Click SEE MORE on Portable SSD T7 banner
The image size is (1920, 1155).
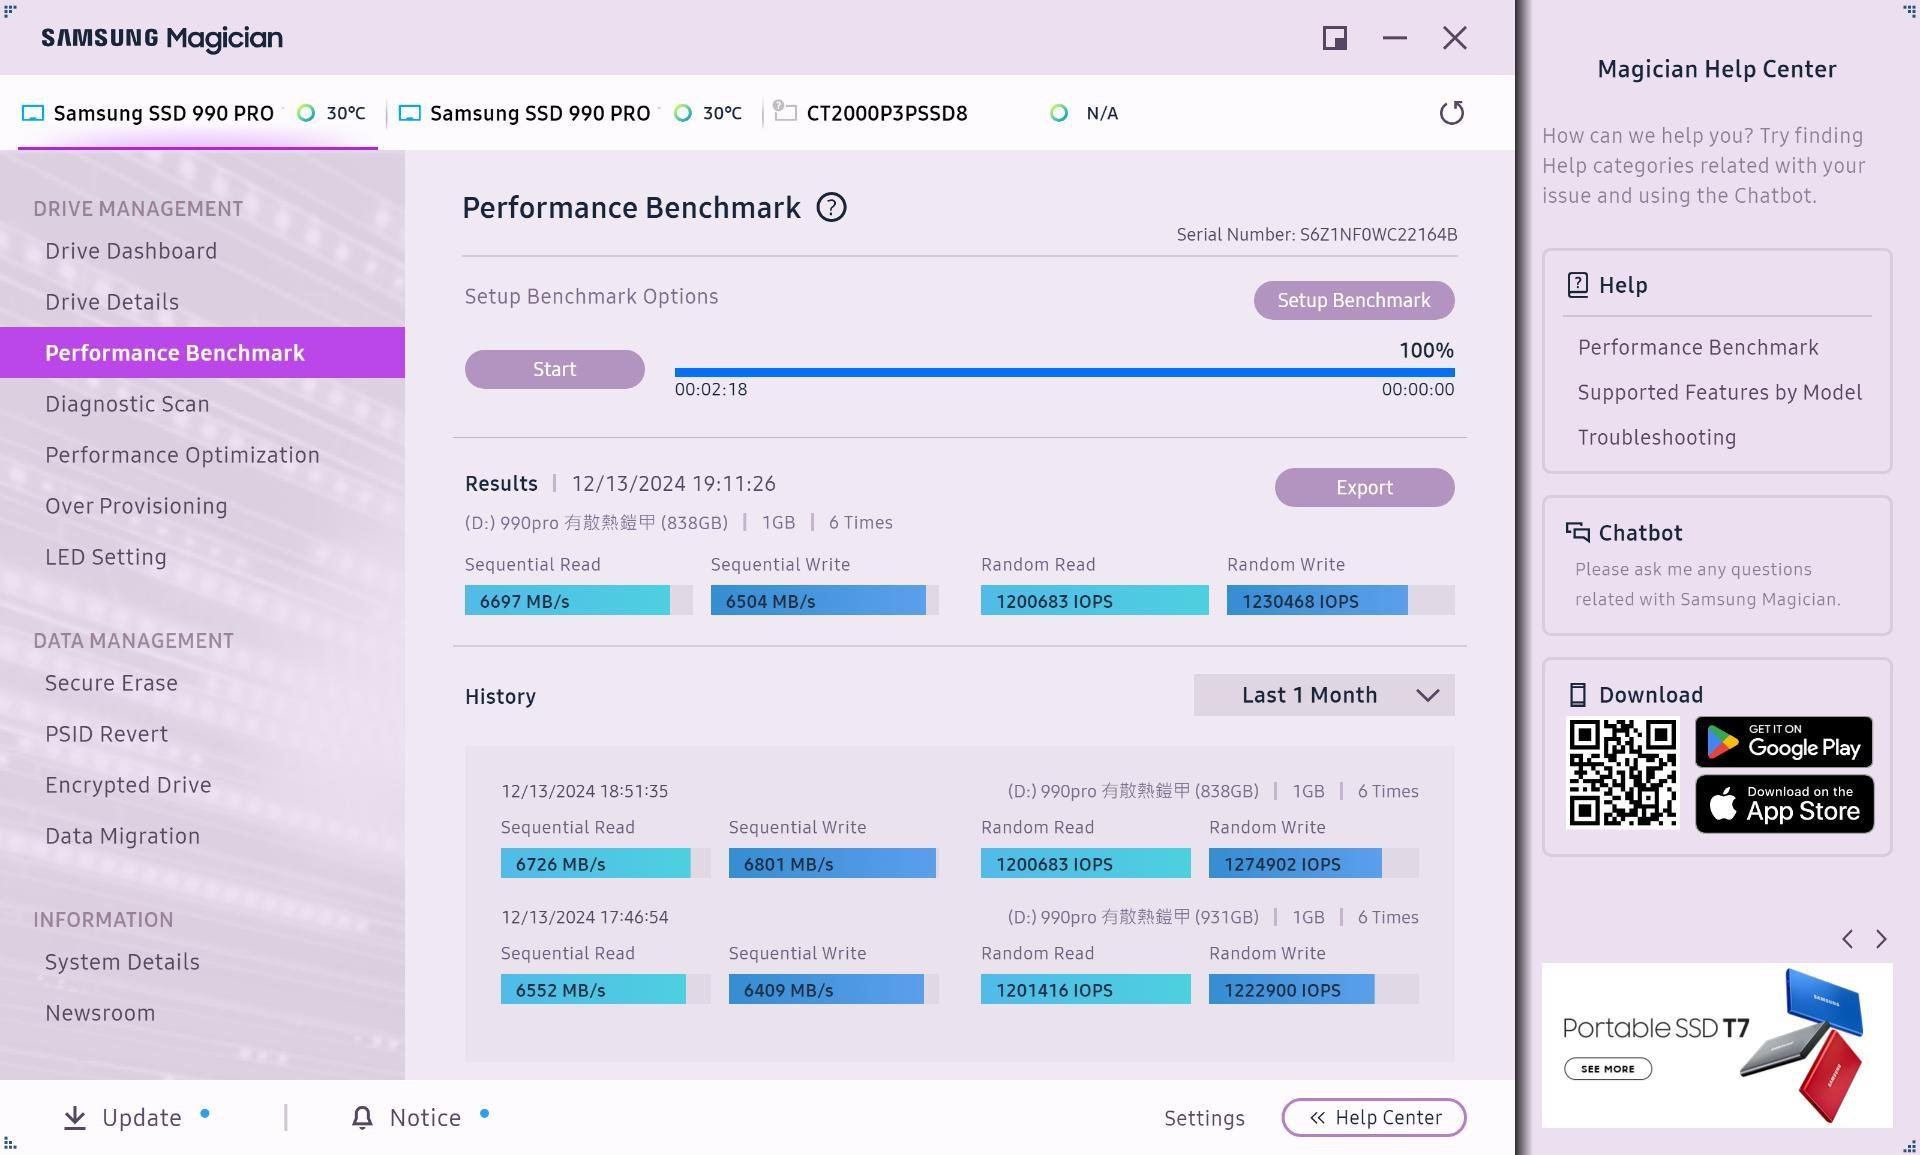[x=1608, y=1069]
